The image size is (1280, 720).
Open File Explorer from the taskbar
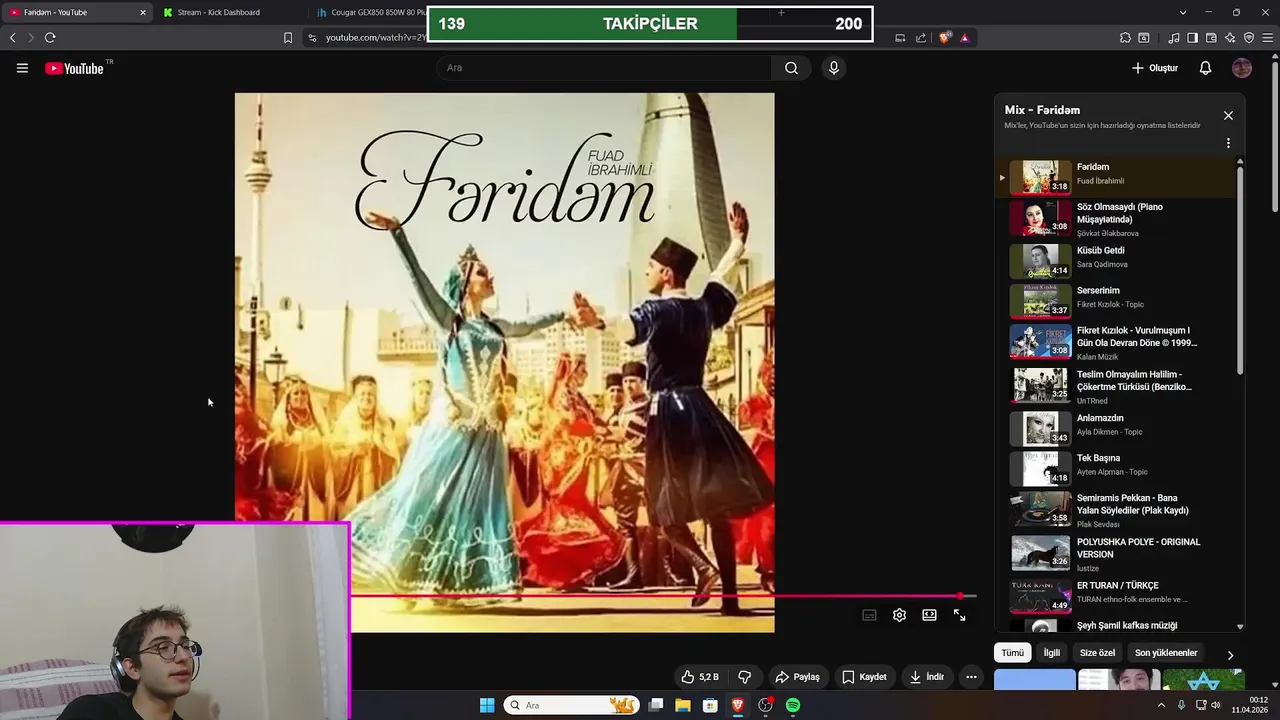(x=683, y=705)
